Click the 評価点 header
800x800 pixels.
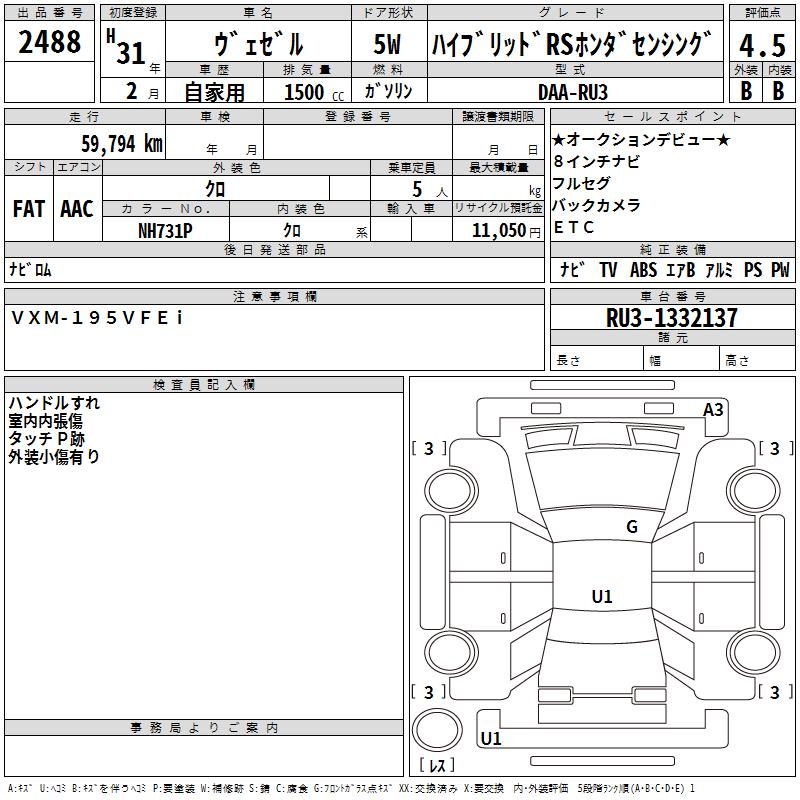pos(762,12)
